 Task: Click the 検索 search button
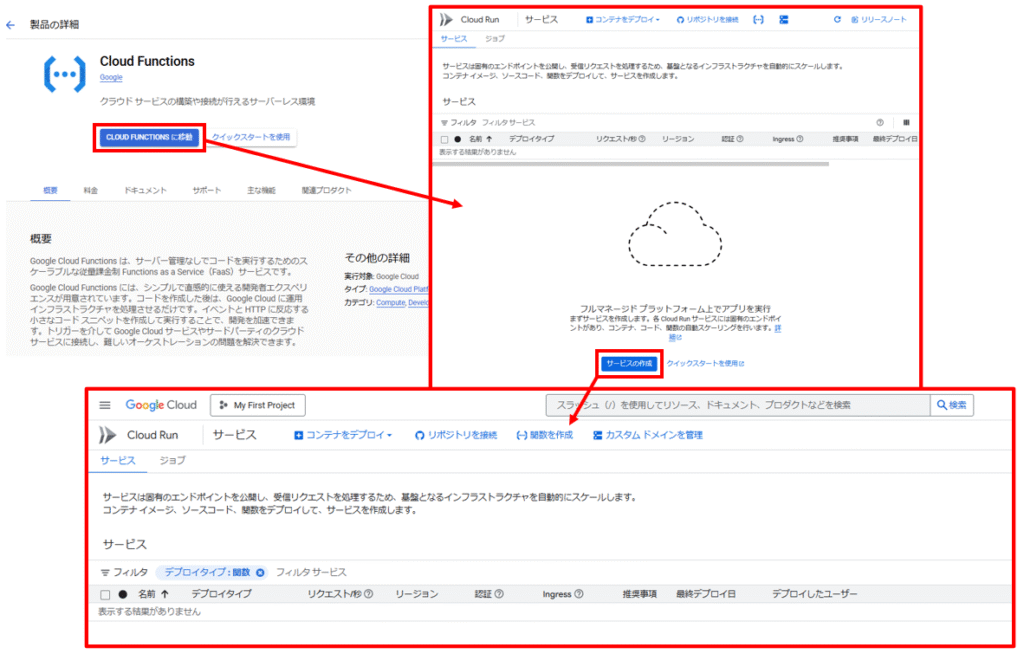click(x=952, y=405)
